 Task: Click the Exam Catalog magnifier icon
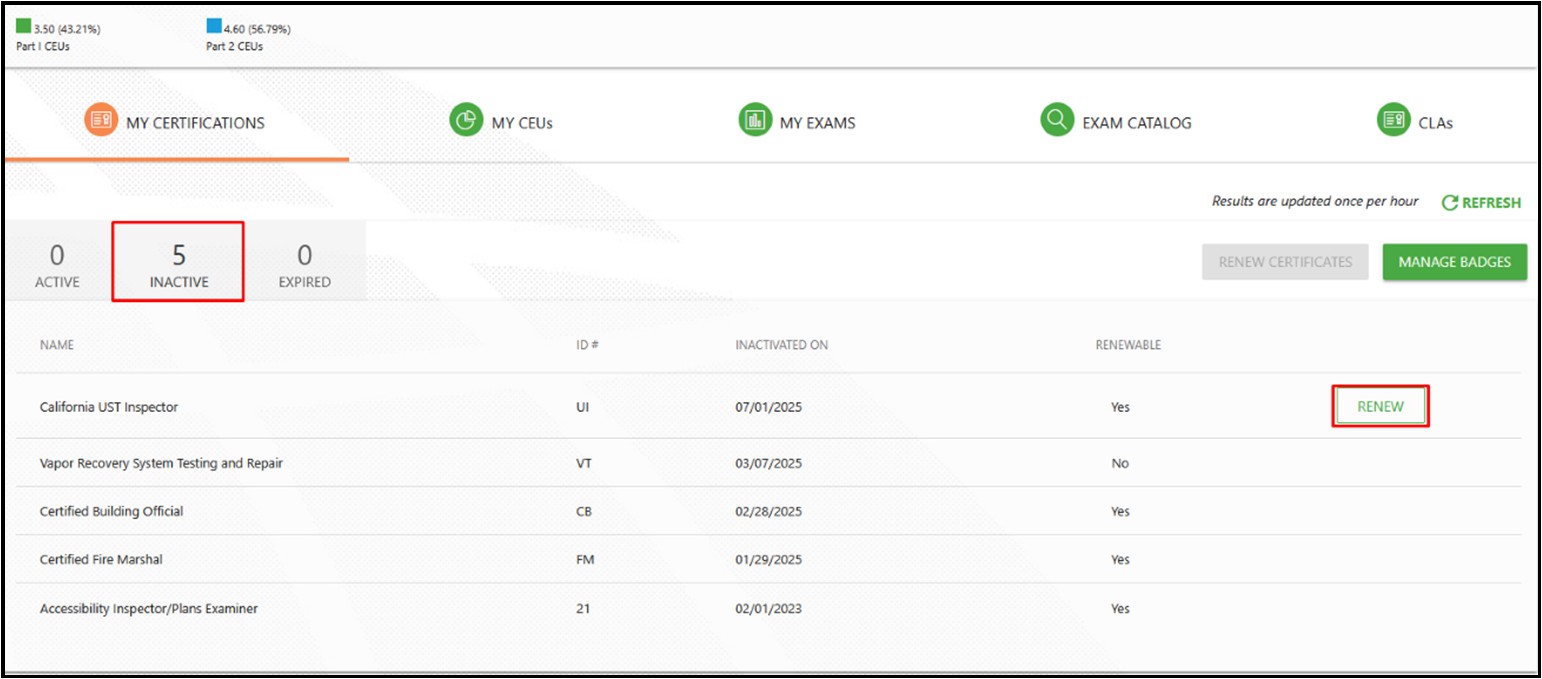coord(1056,121)
